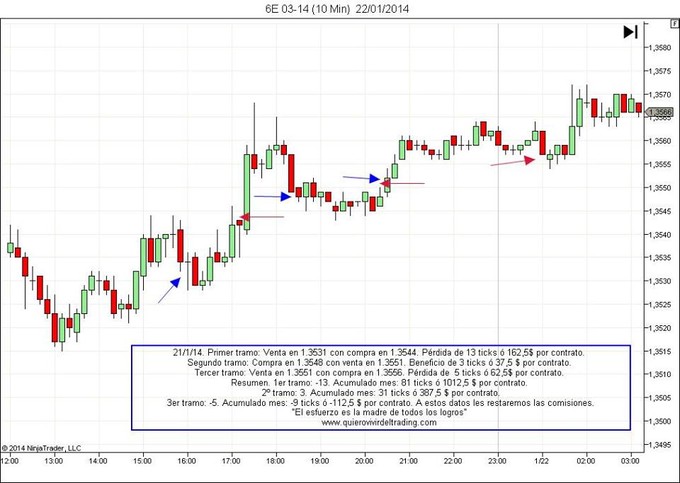Select the blue-bordered trade summary text box
This screenshot has height=483, width=680.
[380, 387]
